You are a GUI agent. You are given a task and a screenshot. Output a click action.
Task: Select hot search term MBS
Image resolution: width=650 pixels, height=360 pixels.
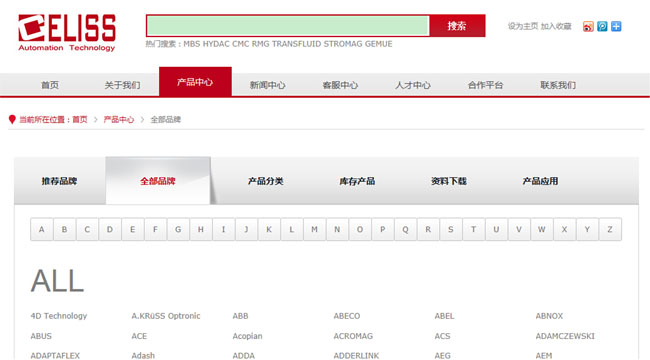click(x=192, y=44)
